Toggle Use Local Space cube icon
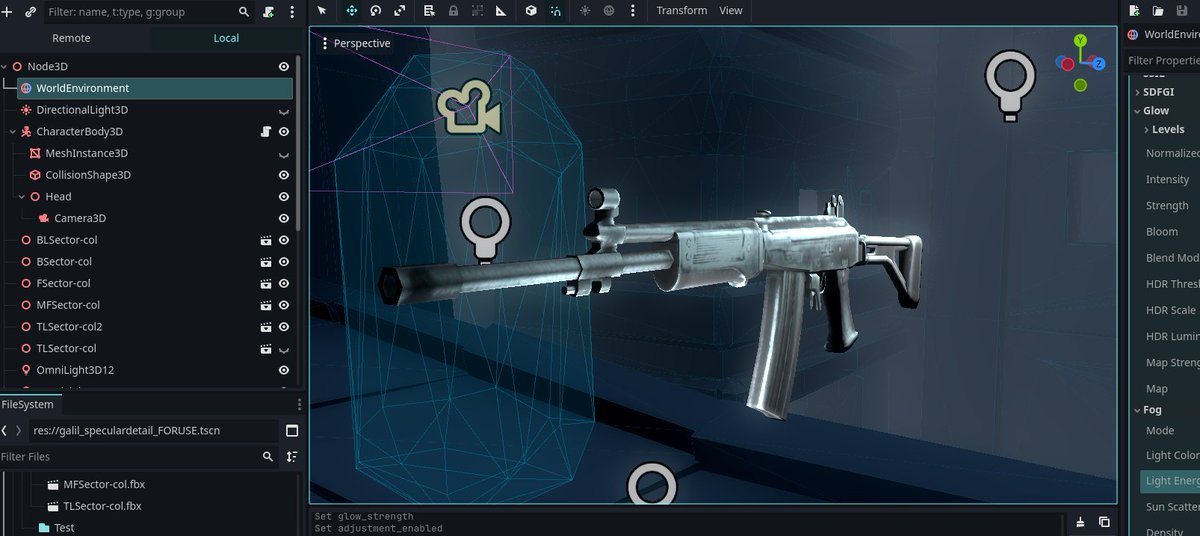The width and height of the screenshot is (1200, 536). tap(531, 11)
